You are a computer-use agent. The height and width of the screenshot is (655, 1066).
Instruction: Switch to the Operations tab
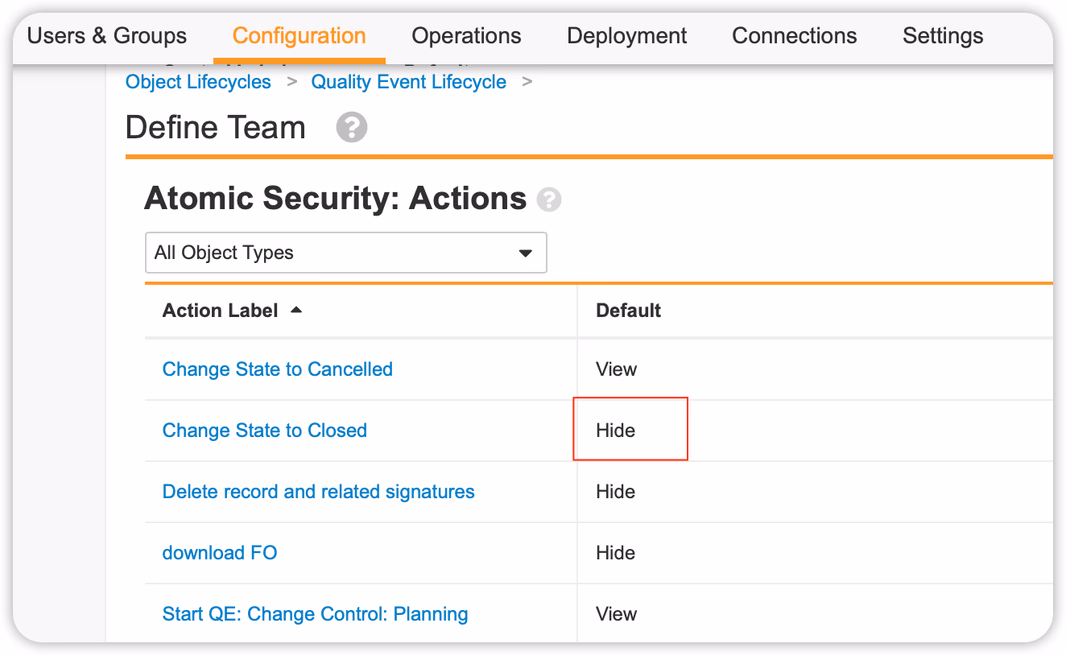pyautogui.click(x=466, y=35)
